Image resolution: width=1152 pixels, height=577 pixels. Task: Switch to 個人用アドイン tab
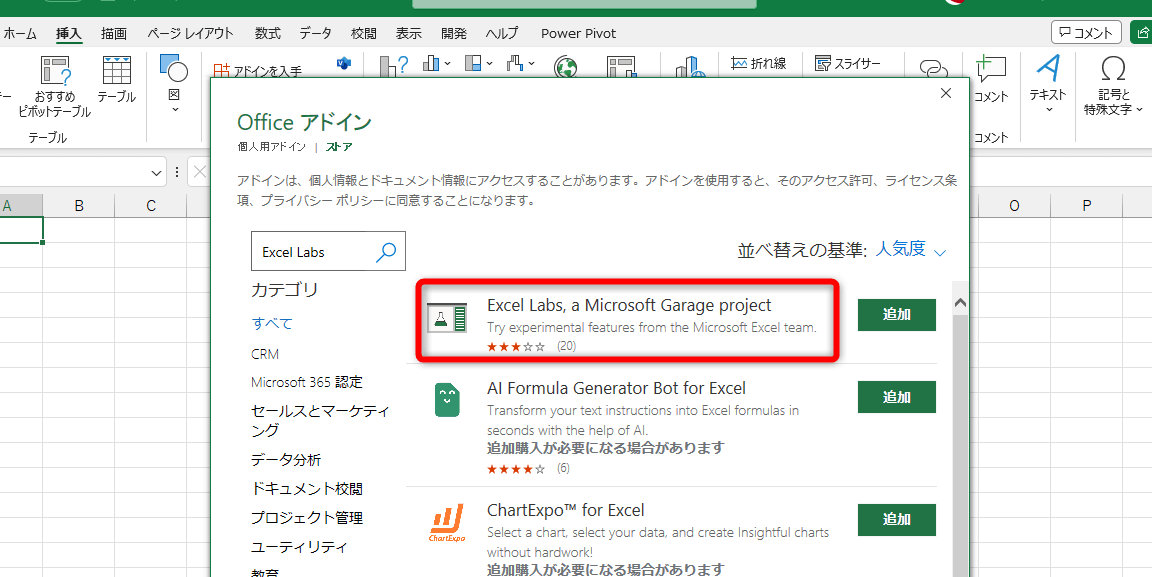click(271, 147)
